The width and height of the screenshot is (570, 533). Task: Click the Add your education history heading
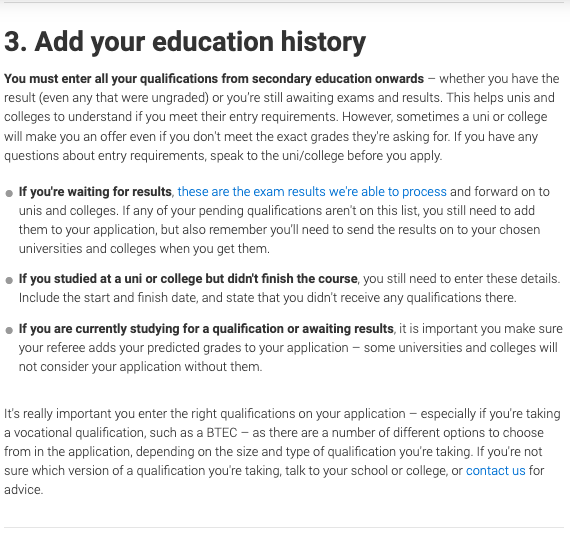185,42
